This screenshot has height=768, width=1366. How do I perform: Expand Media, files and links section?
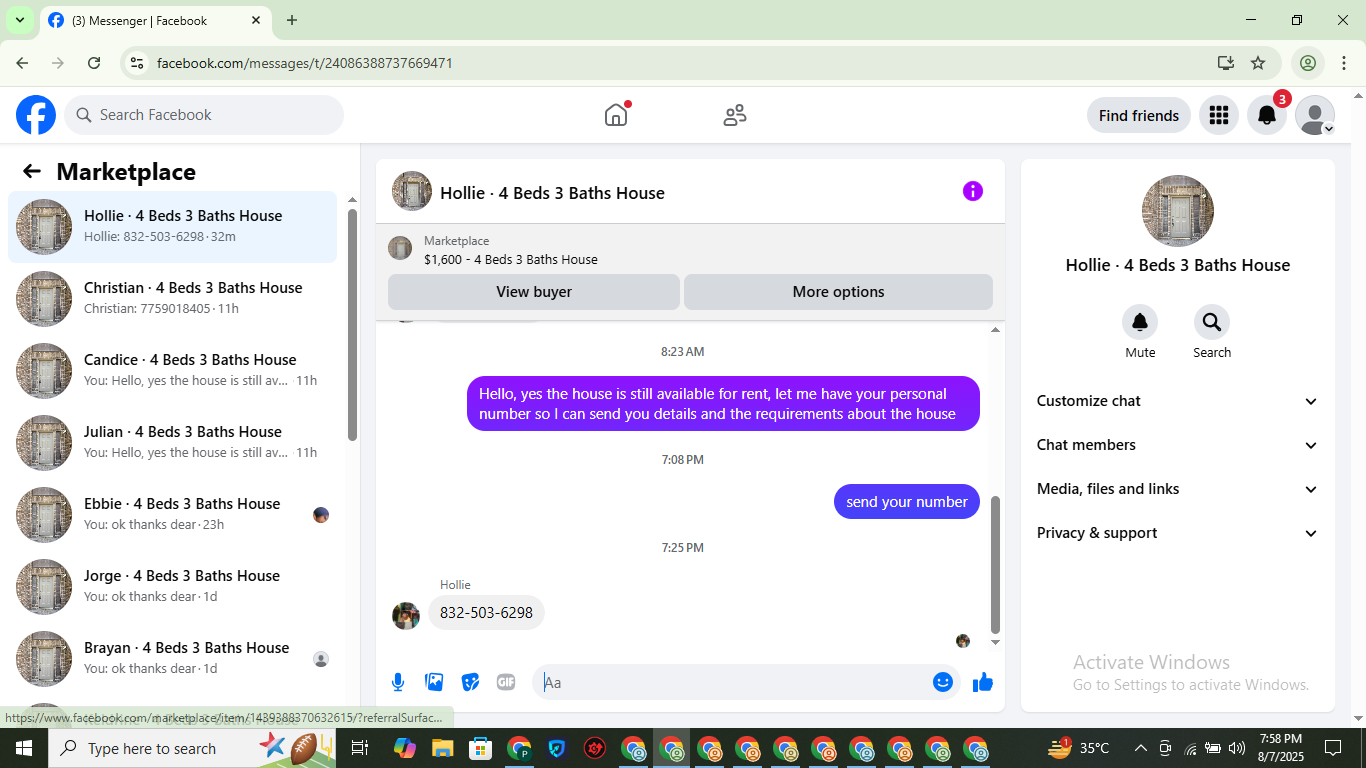click(x=1178, y=489)
